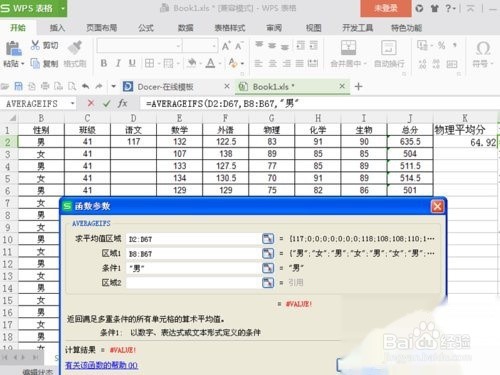Expand the Paste options arrow
This screenshot has height=375, width=500.
tap(23, 63)
